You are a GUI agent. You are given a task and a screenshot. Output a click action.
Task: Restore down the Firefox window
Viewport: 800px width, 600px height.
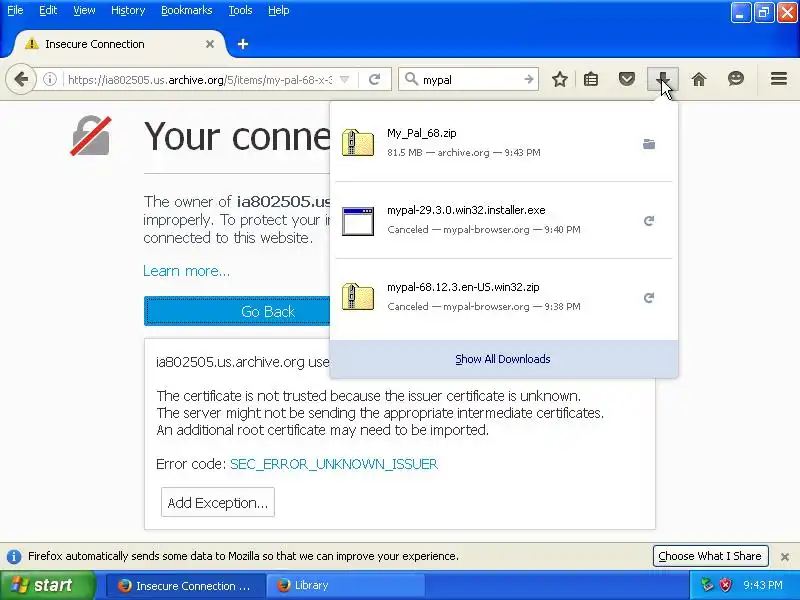pyautogui.click(x=763, y=13)
